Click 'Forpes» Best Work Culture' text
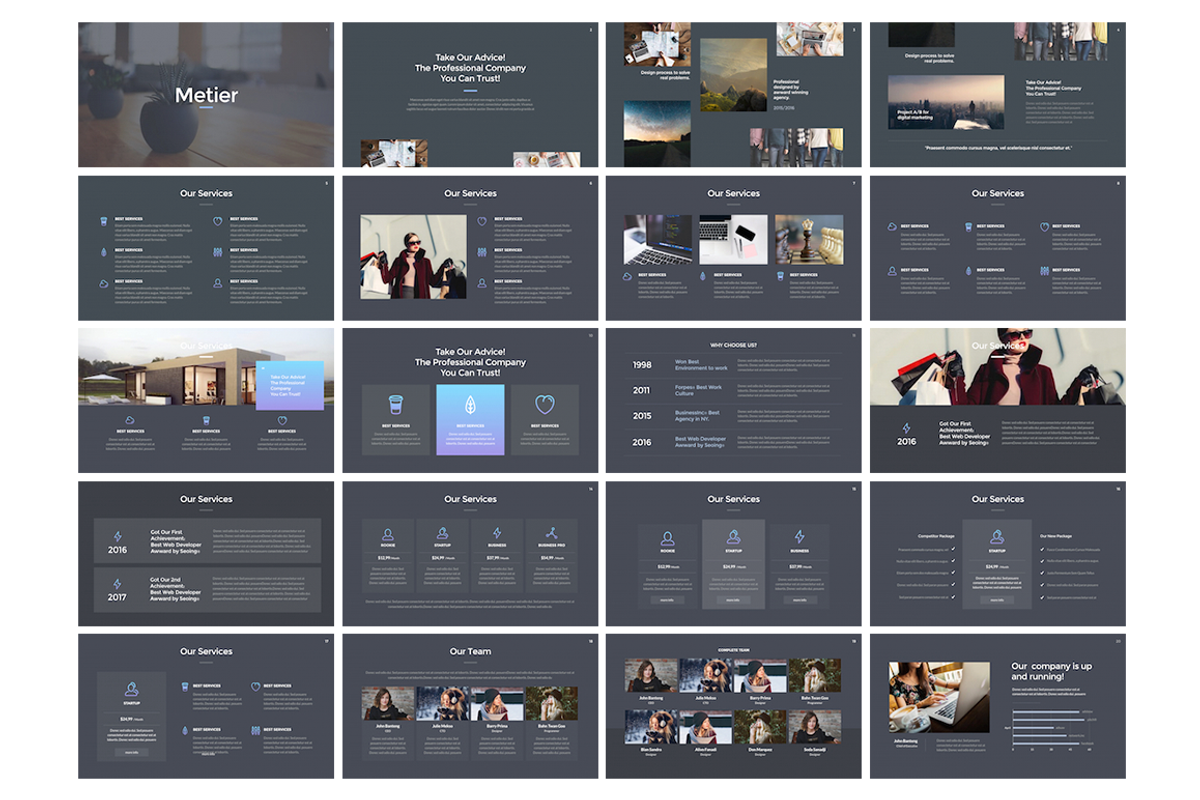 tap(698, 390)
